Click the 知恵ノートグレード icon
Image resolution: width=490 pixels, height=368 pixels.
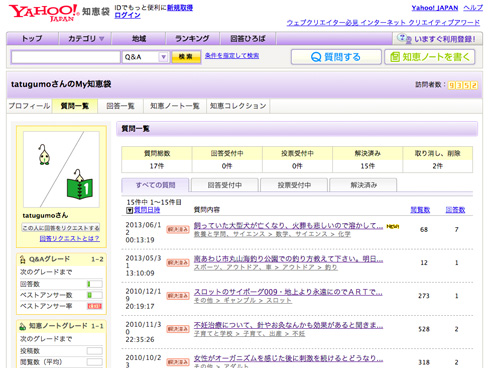[23, 326]
